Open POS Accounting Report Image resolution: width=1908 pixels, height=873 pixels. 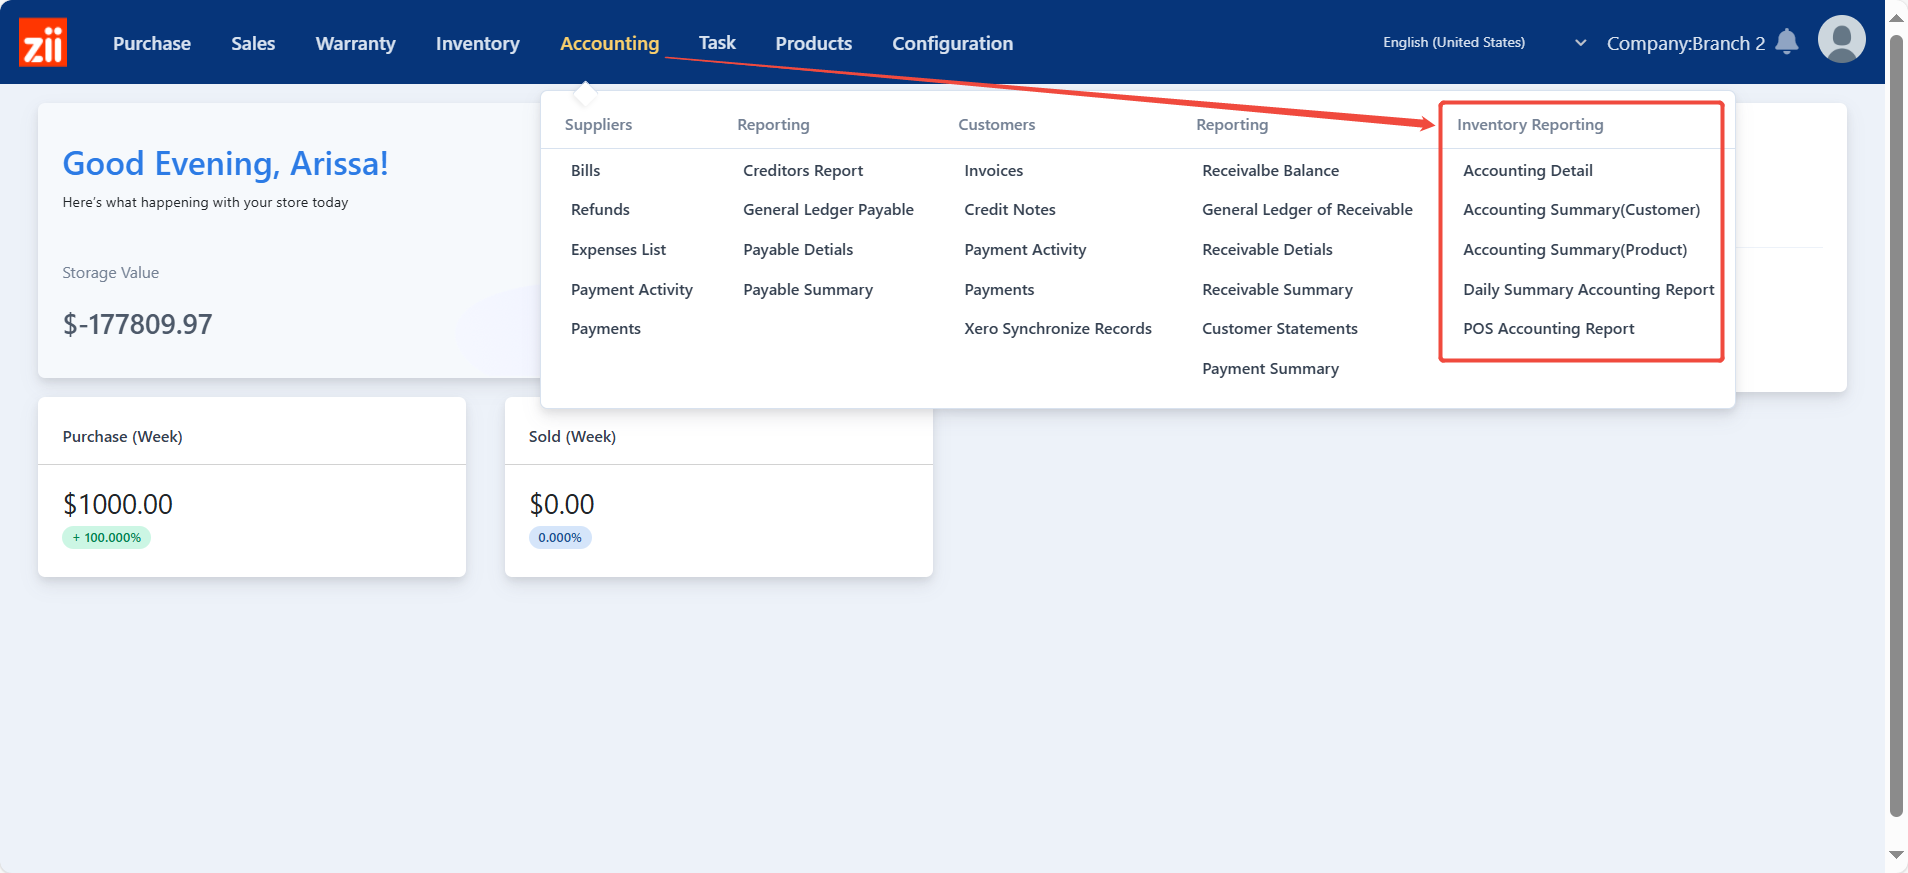(1549, 328)
